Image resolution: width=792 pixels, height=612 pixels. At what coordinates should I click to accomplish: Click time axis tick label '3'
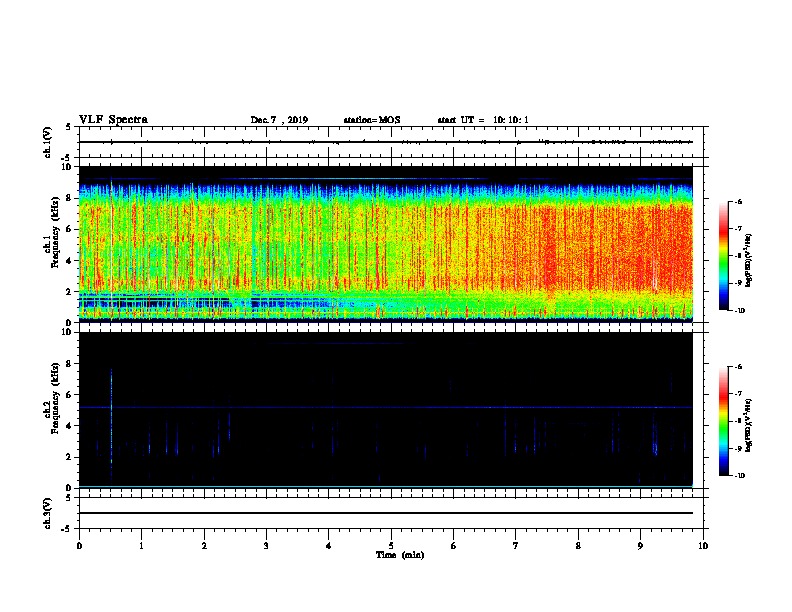[x=266, y=545]
